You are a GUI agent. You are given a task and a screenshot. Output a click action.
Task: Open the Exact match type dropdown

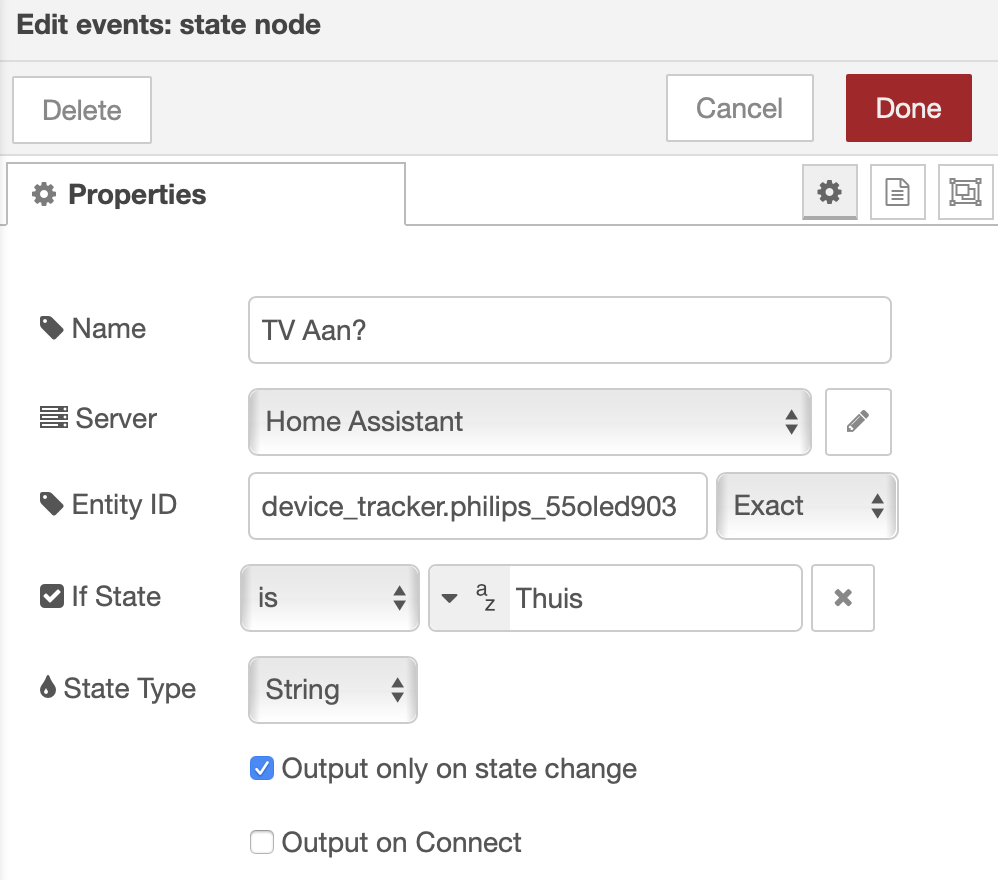point(807,506)
